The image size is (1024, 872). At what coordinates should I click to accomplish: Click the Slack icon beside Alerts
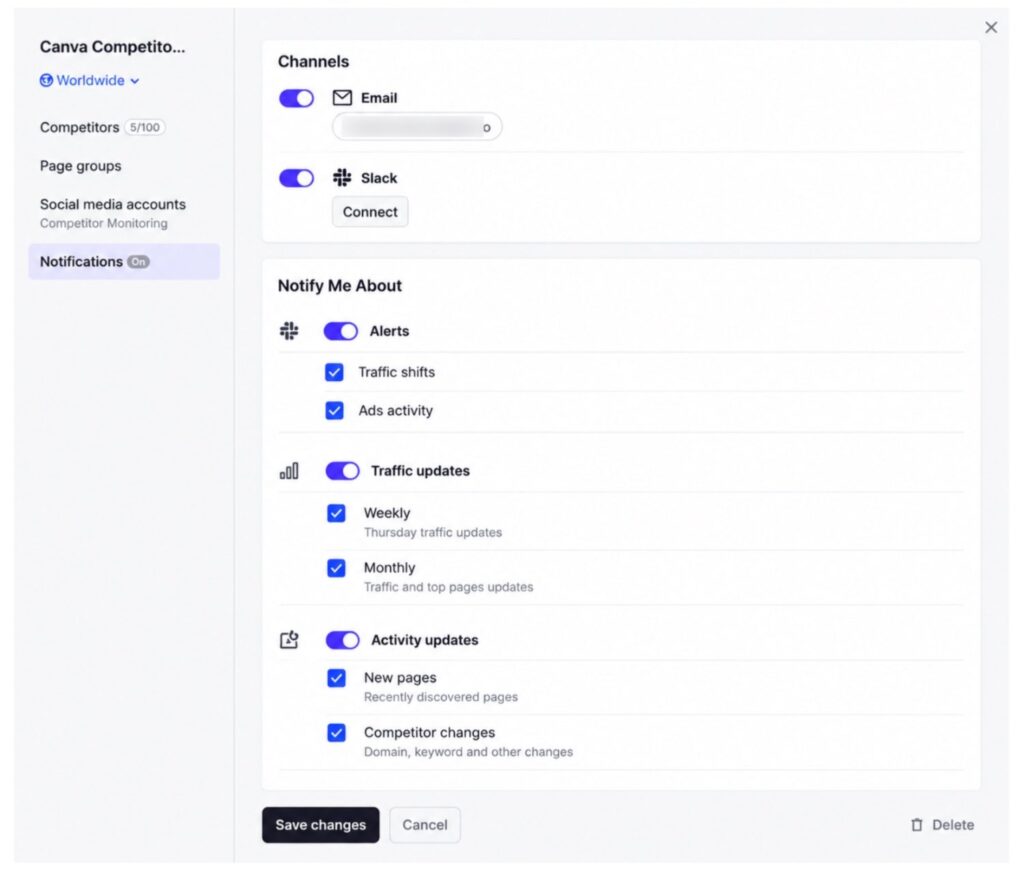pyautogui.click(x=289, y=331)
